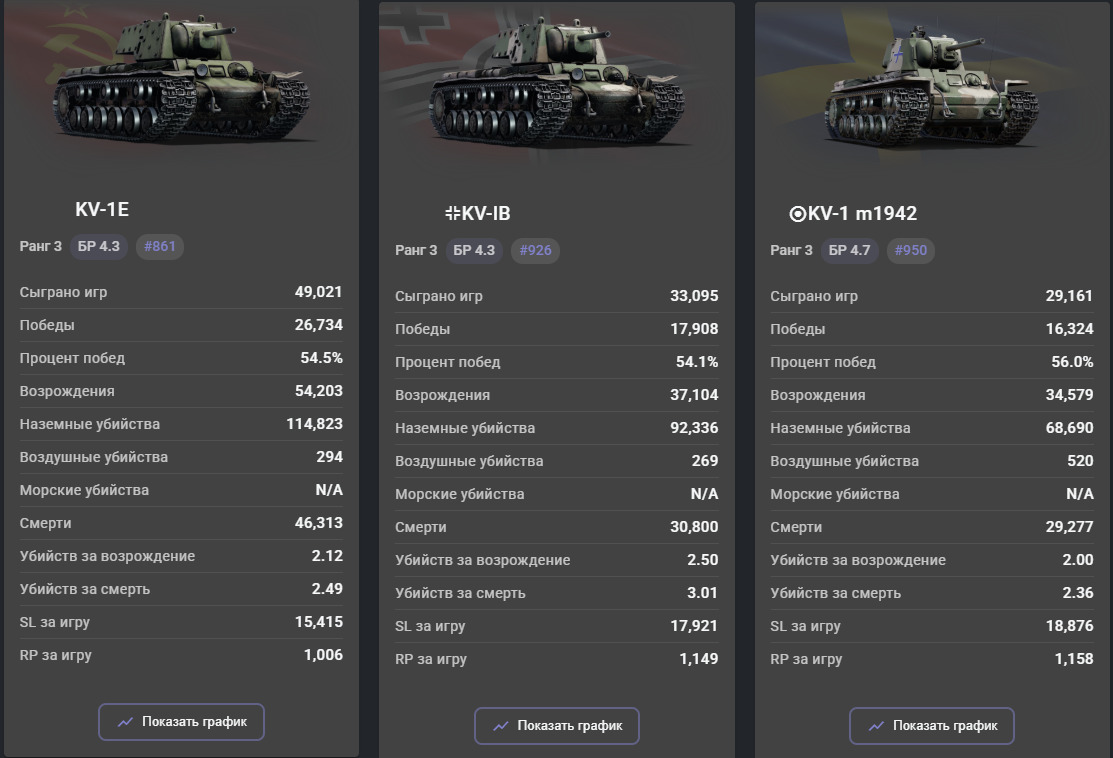
Task: Select the #950 ranking badge
Action: point(910,250)
